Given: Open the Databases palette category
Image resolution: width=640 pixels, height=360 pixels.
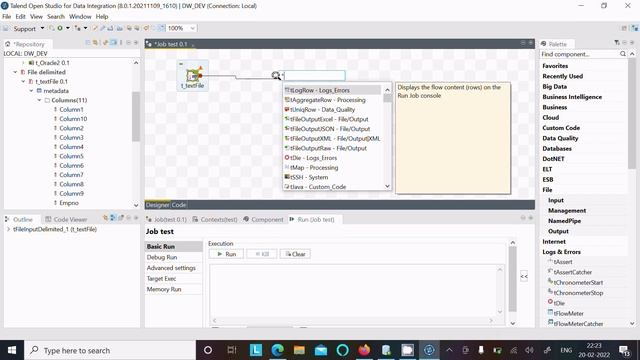Looking at the screenshot, I should tap(557, 149).
